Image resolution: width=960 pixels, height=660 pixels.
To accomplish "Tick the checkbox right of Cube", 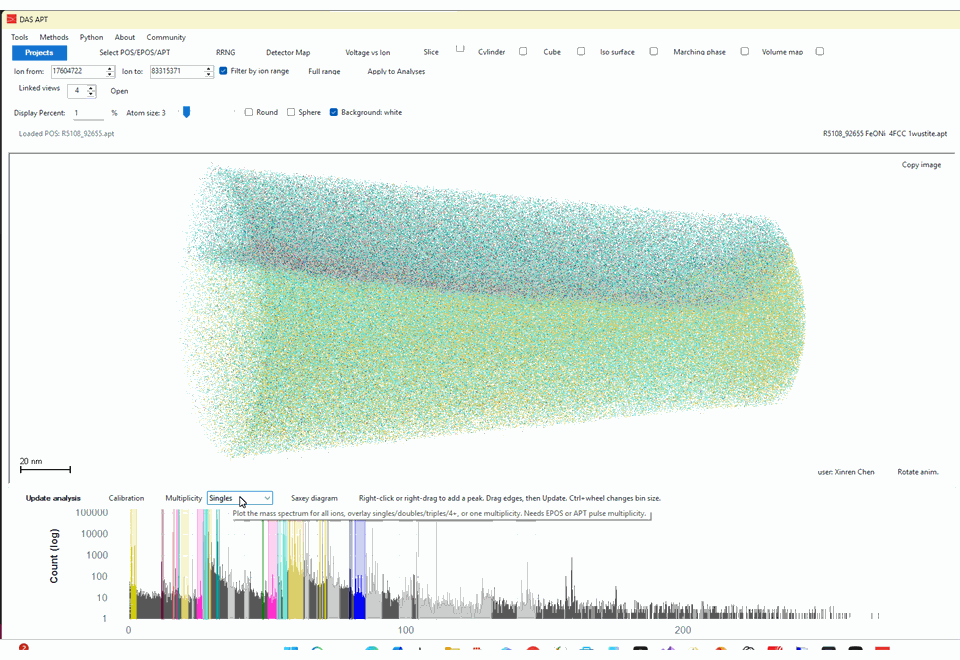I will (581, 51).
